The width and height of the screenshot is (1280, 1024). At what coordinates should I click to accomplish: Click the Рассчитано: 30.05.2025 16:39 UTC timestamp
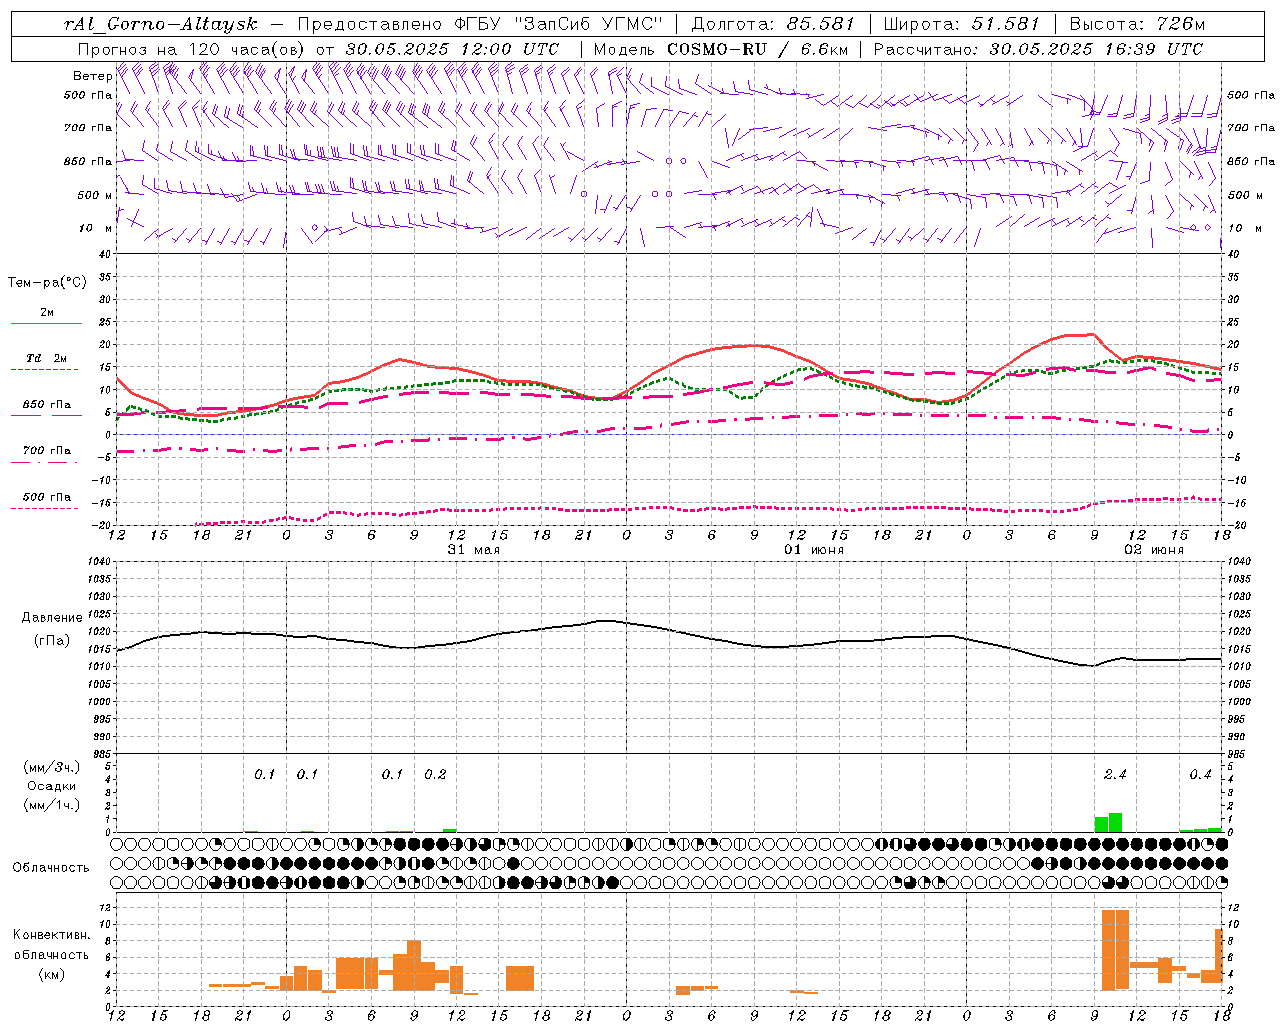coord(1038,49)
